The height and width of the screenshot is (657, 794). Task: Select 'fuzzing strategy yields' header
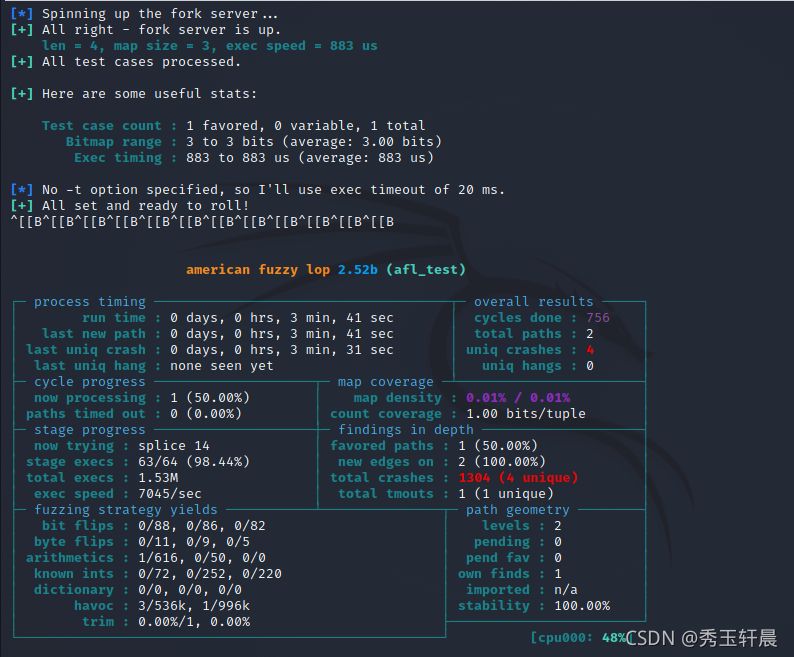[x=126, y=510]
